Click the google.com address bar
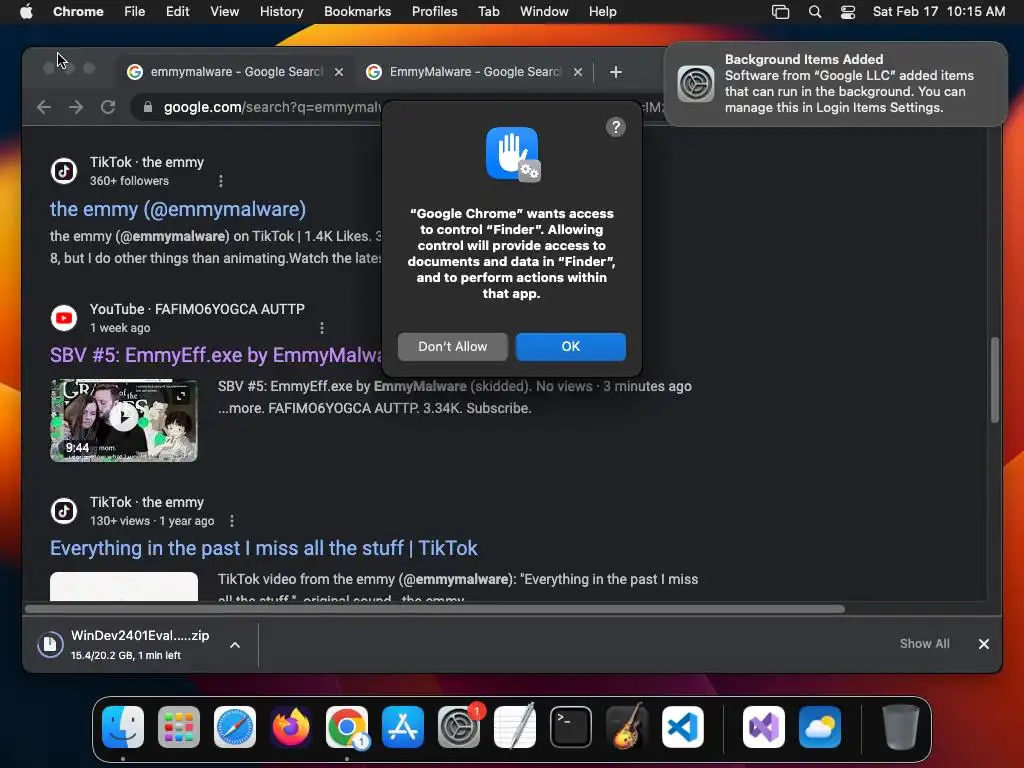1024x768 pixels. click(273, 107)
